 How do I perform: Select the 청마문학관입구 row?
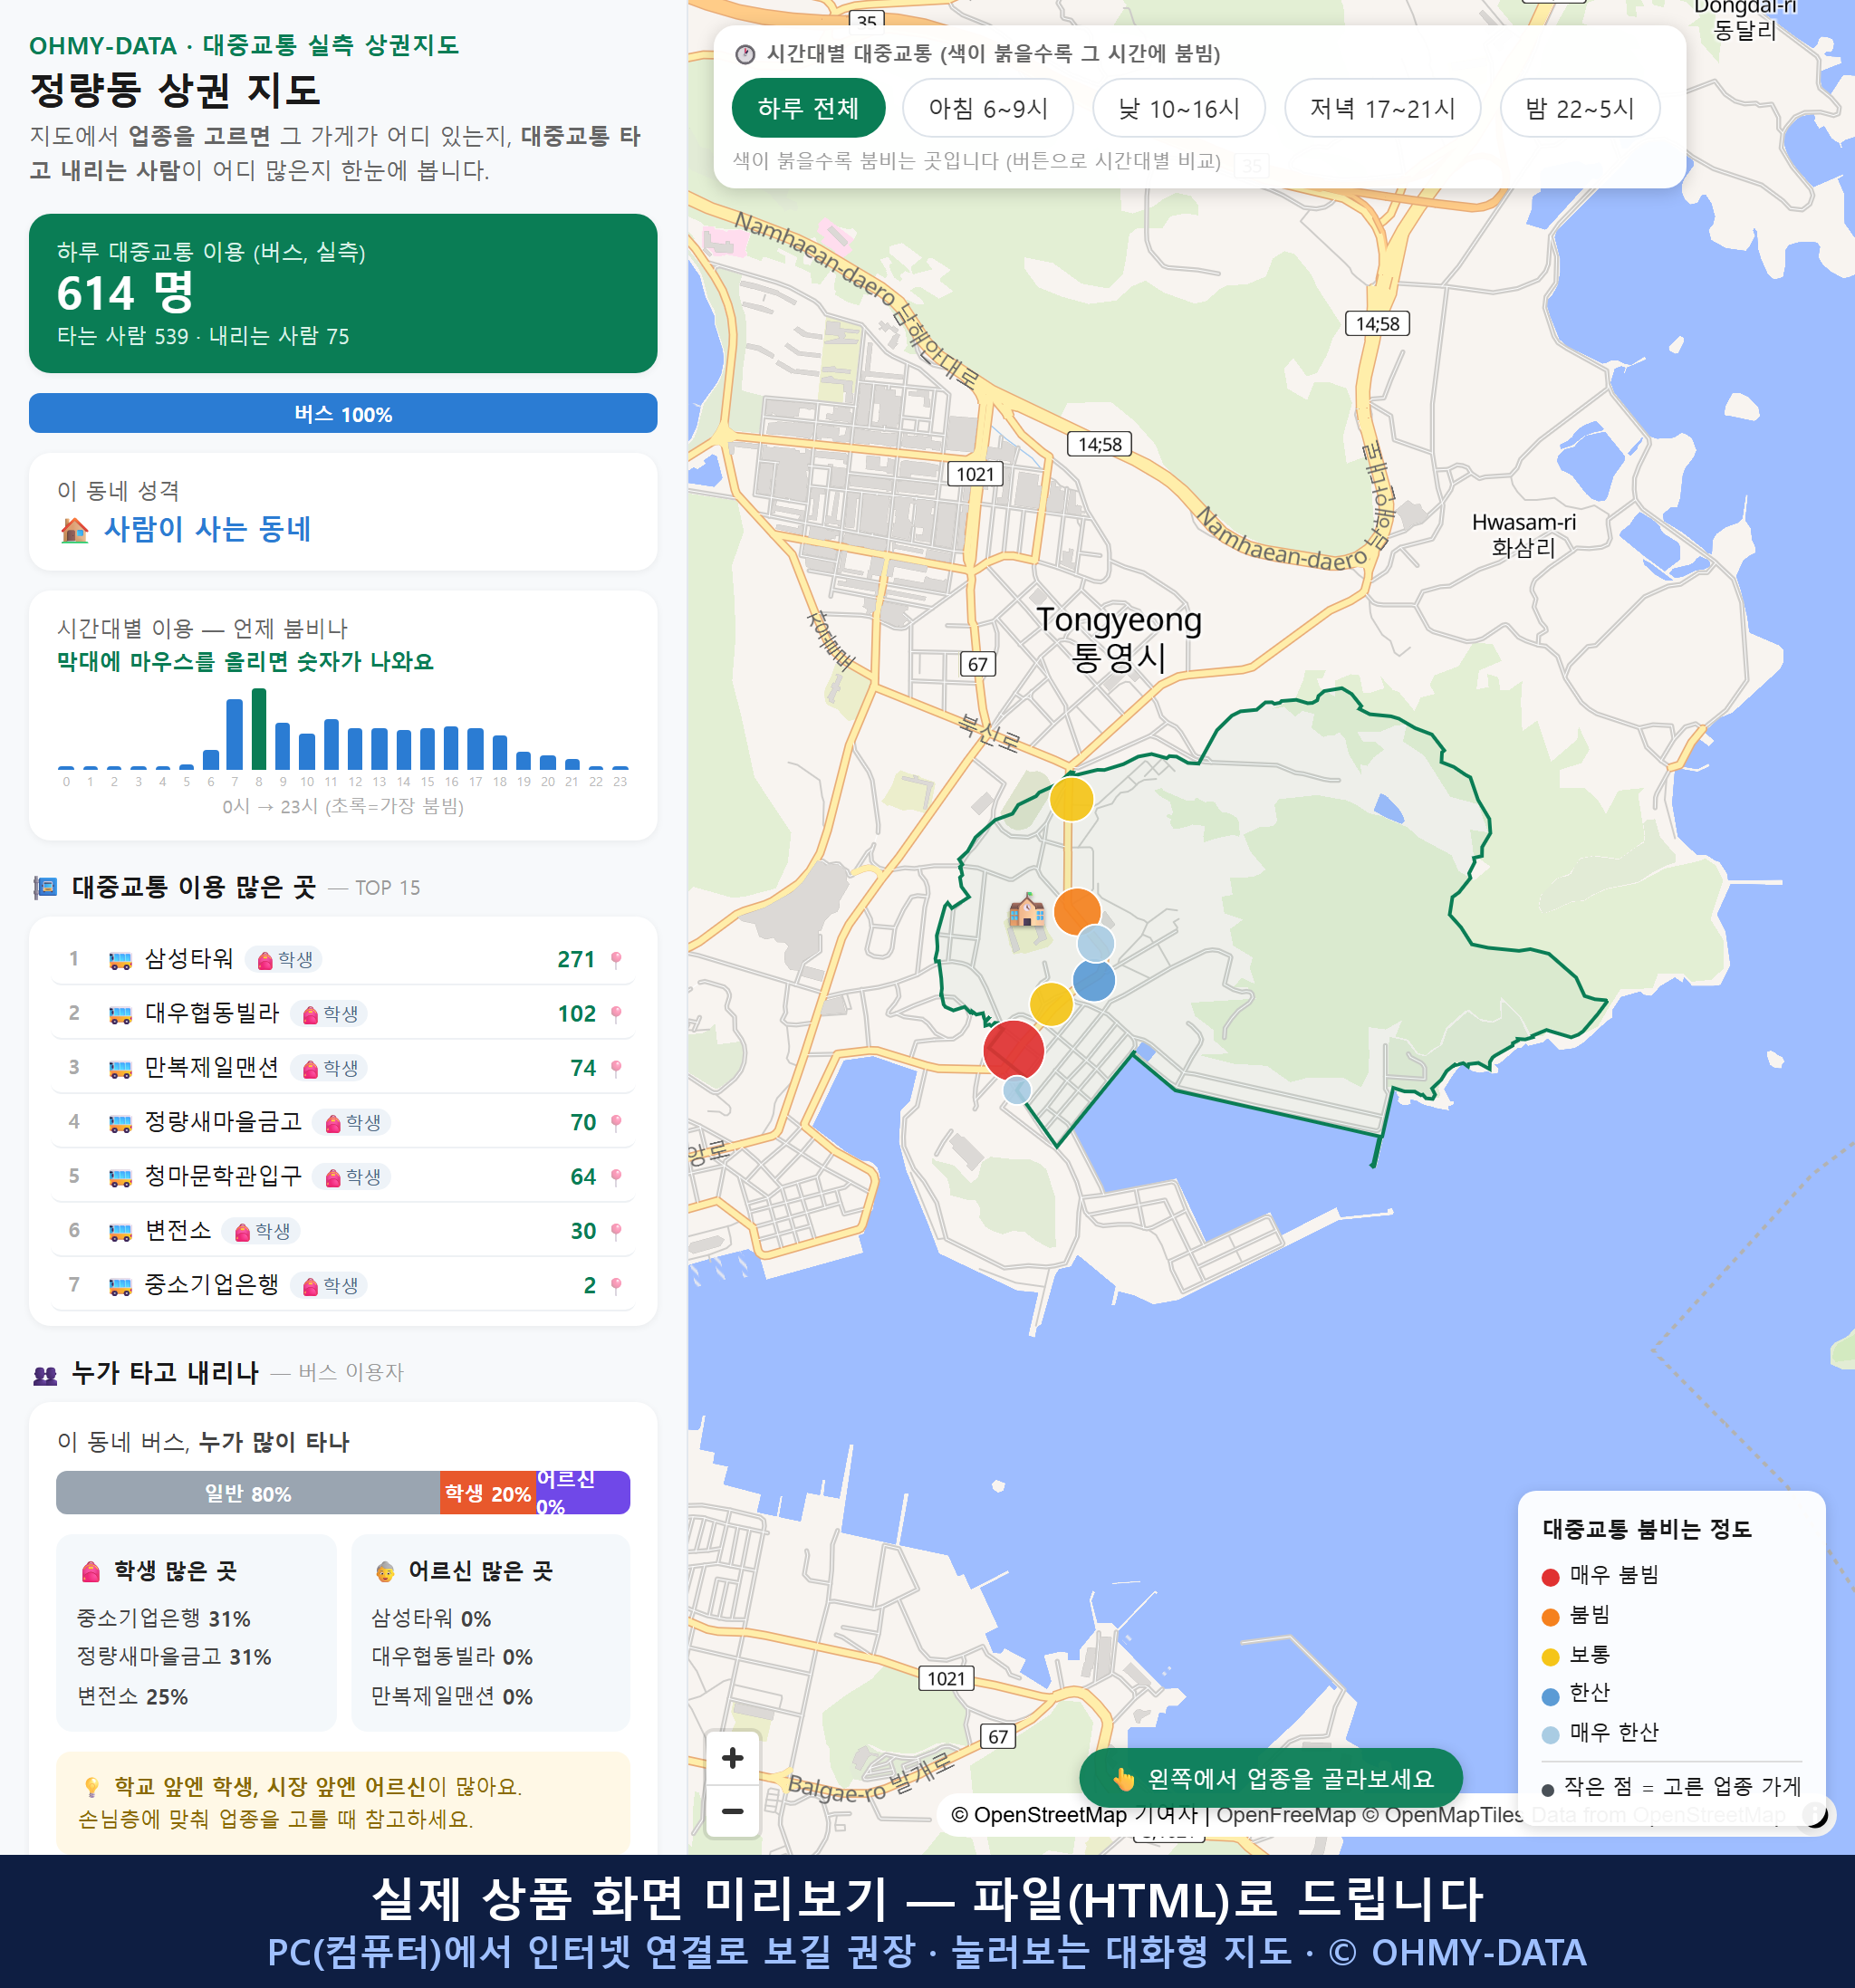343,1177
